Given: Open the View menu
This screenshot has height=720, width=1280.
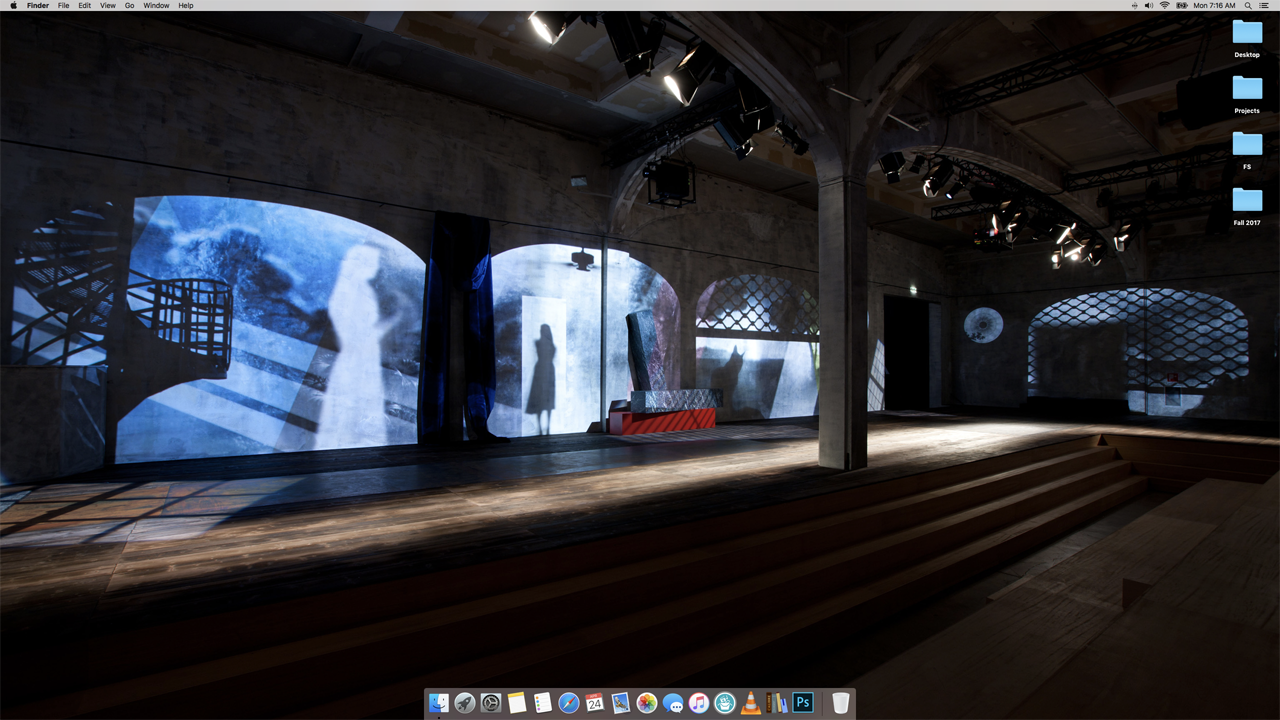Looking at the screenshot, I should [x=108, y=5].
